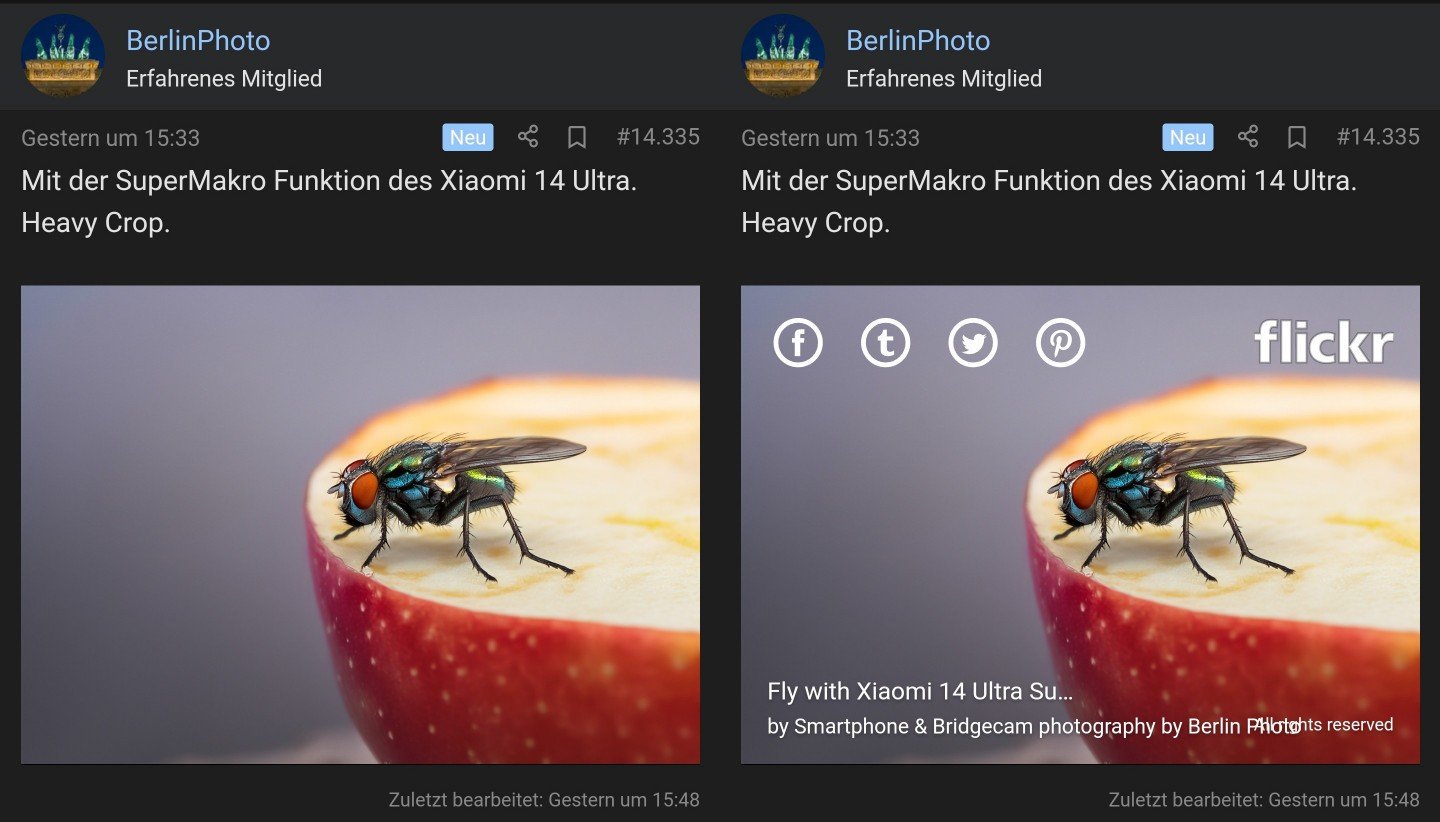Click the share icon in left post
Screen dimensions: 1440x822
pyautogui.click(x=528, y=137)
